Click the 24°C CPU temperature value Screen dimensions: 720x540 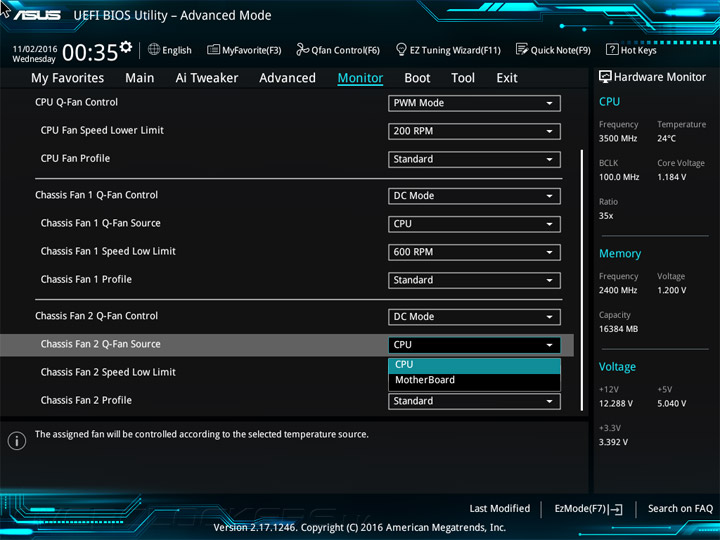pos(666,138)
